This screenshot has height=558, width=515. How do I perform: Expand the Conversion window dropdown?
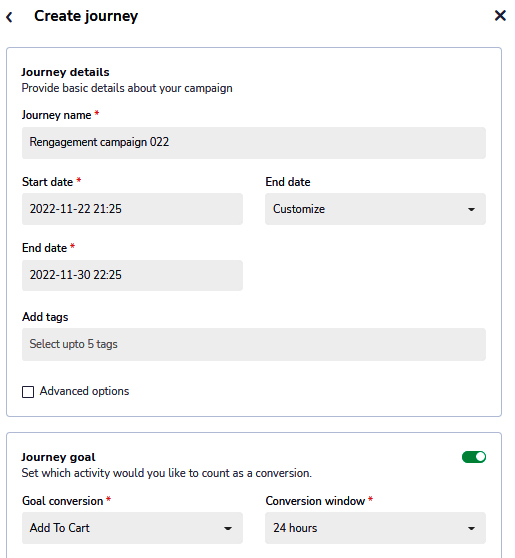pyautogui.click(x=375, y=528)
